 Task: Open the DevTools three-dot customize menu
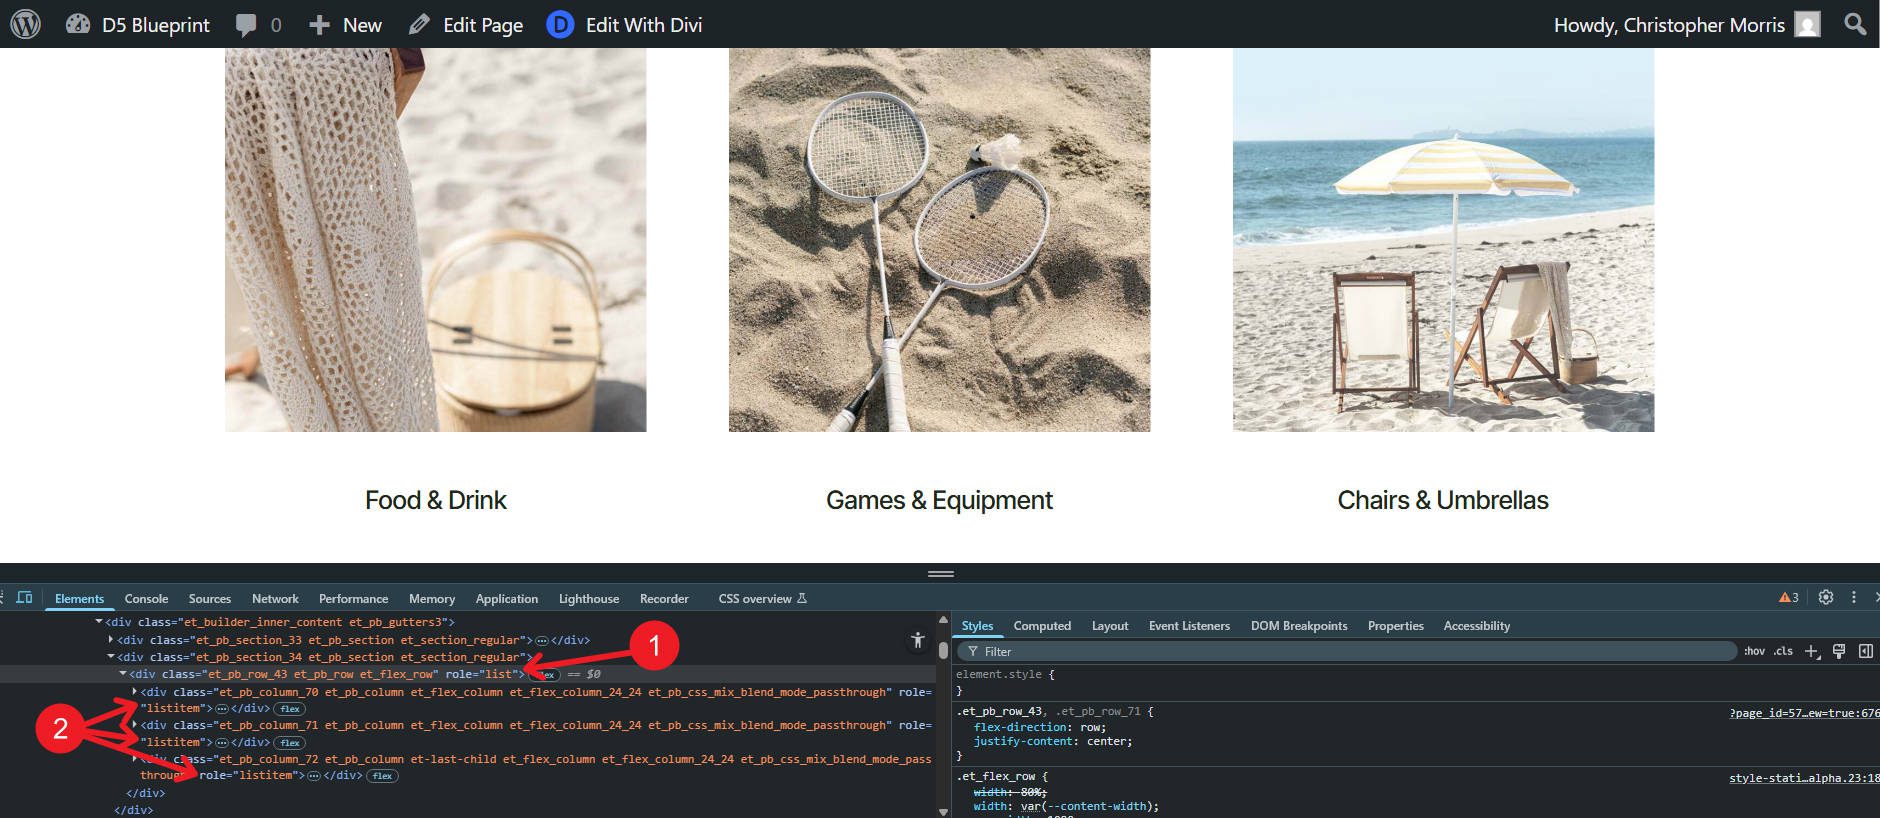1853,597
